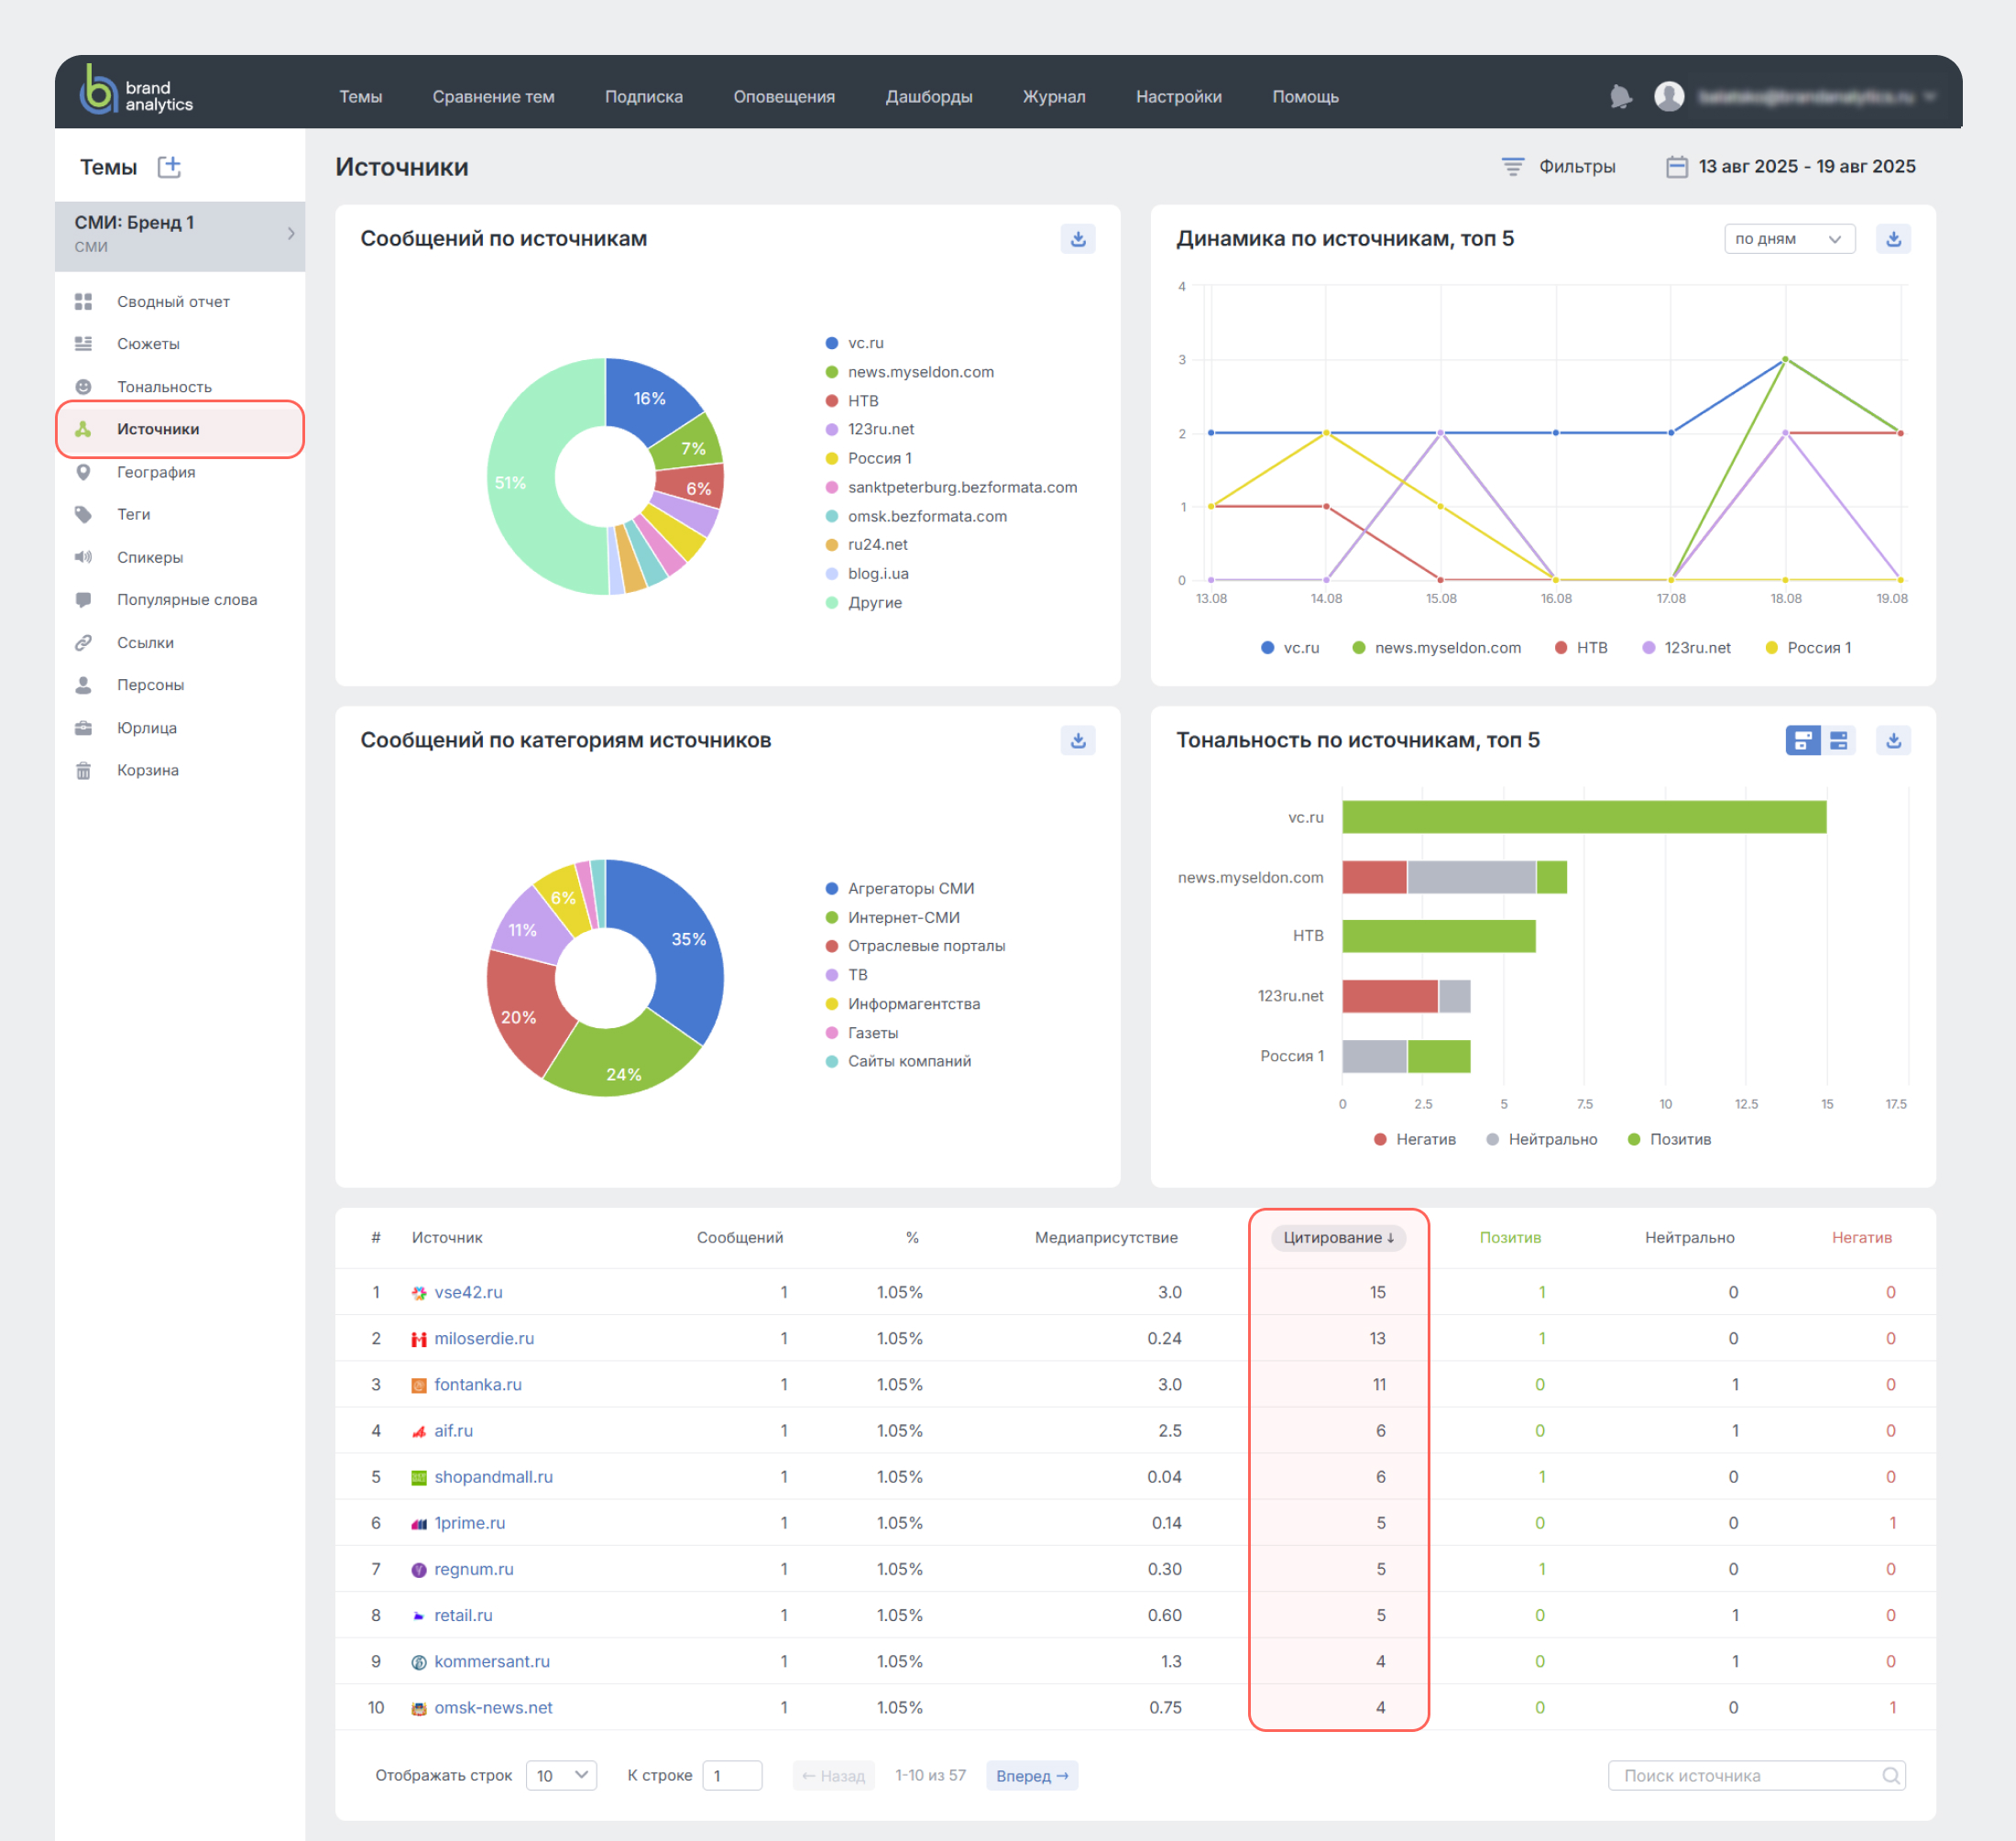Screen dimensions: 2016x1841
Task: Open the kommersant.ru source link
Action: coord(492,1662)
